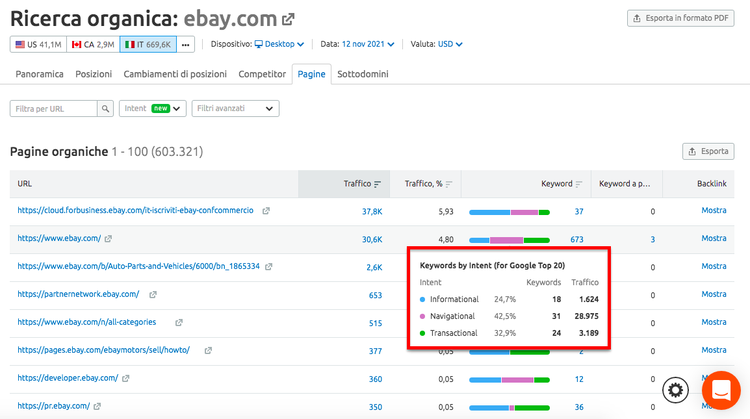
Task: Open external link icon for ebaymotors sell howto
Action: [x=208, y=350]
